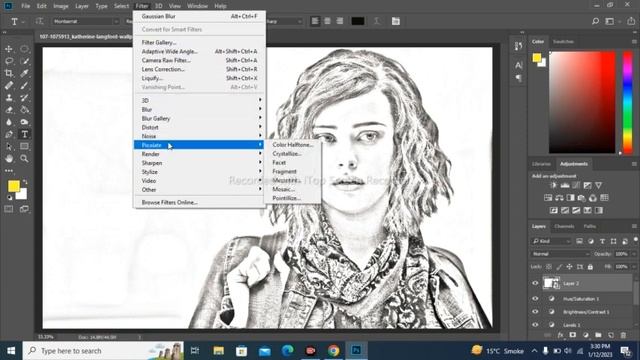Add a layer mask from Layers footer

click(573, 335)
